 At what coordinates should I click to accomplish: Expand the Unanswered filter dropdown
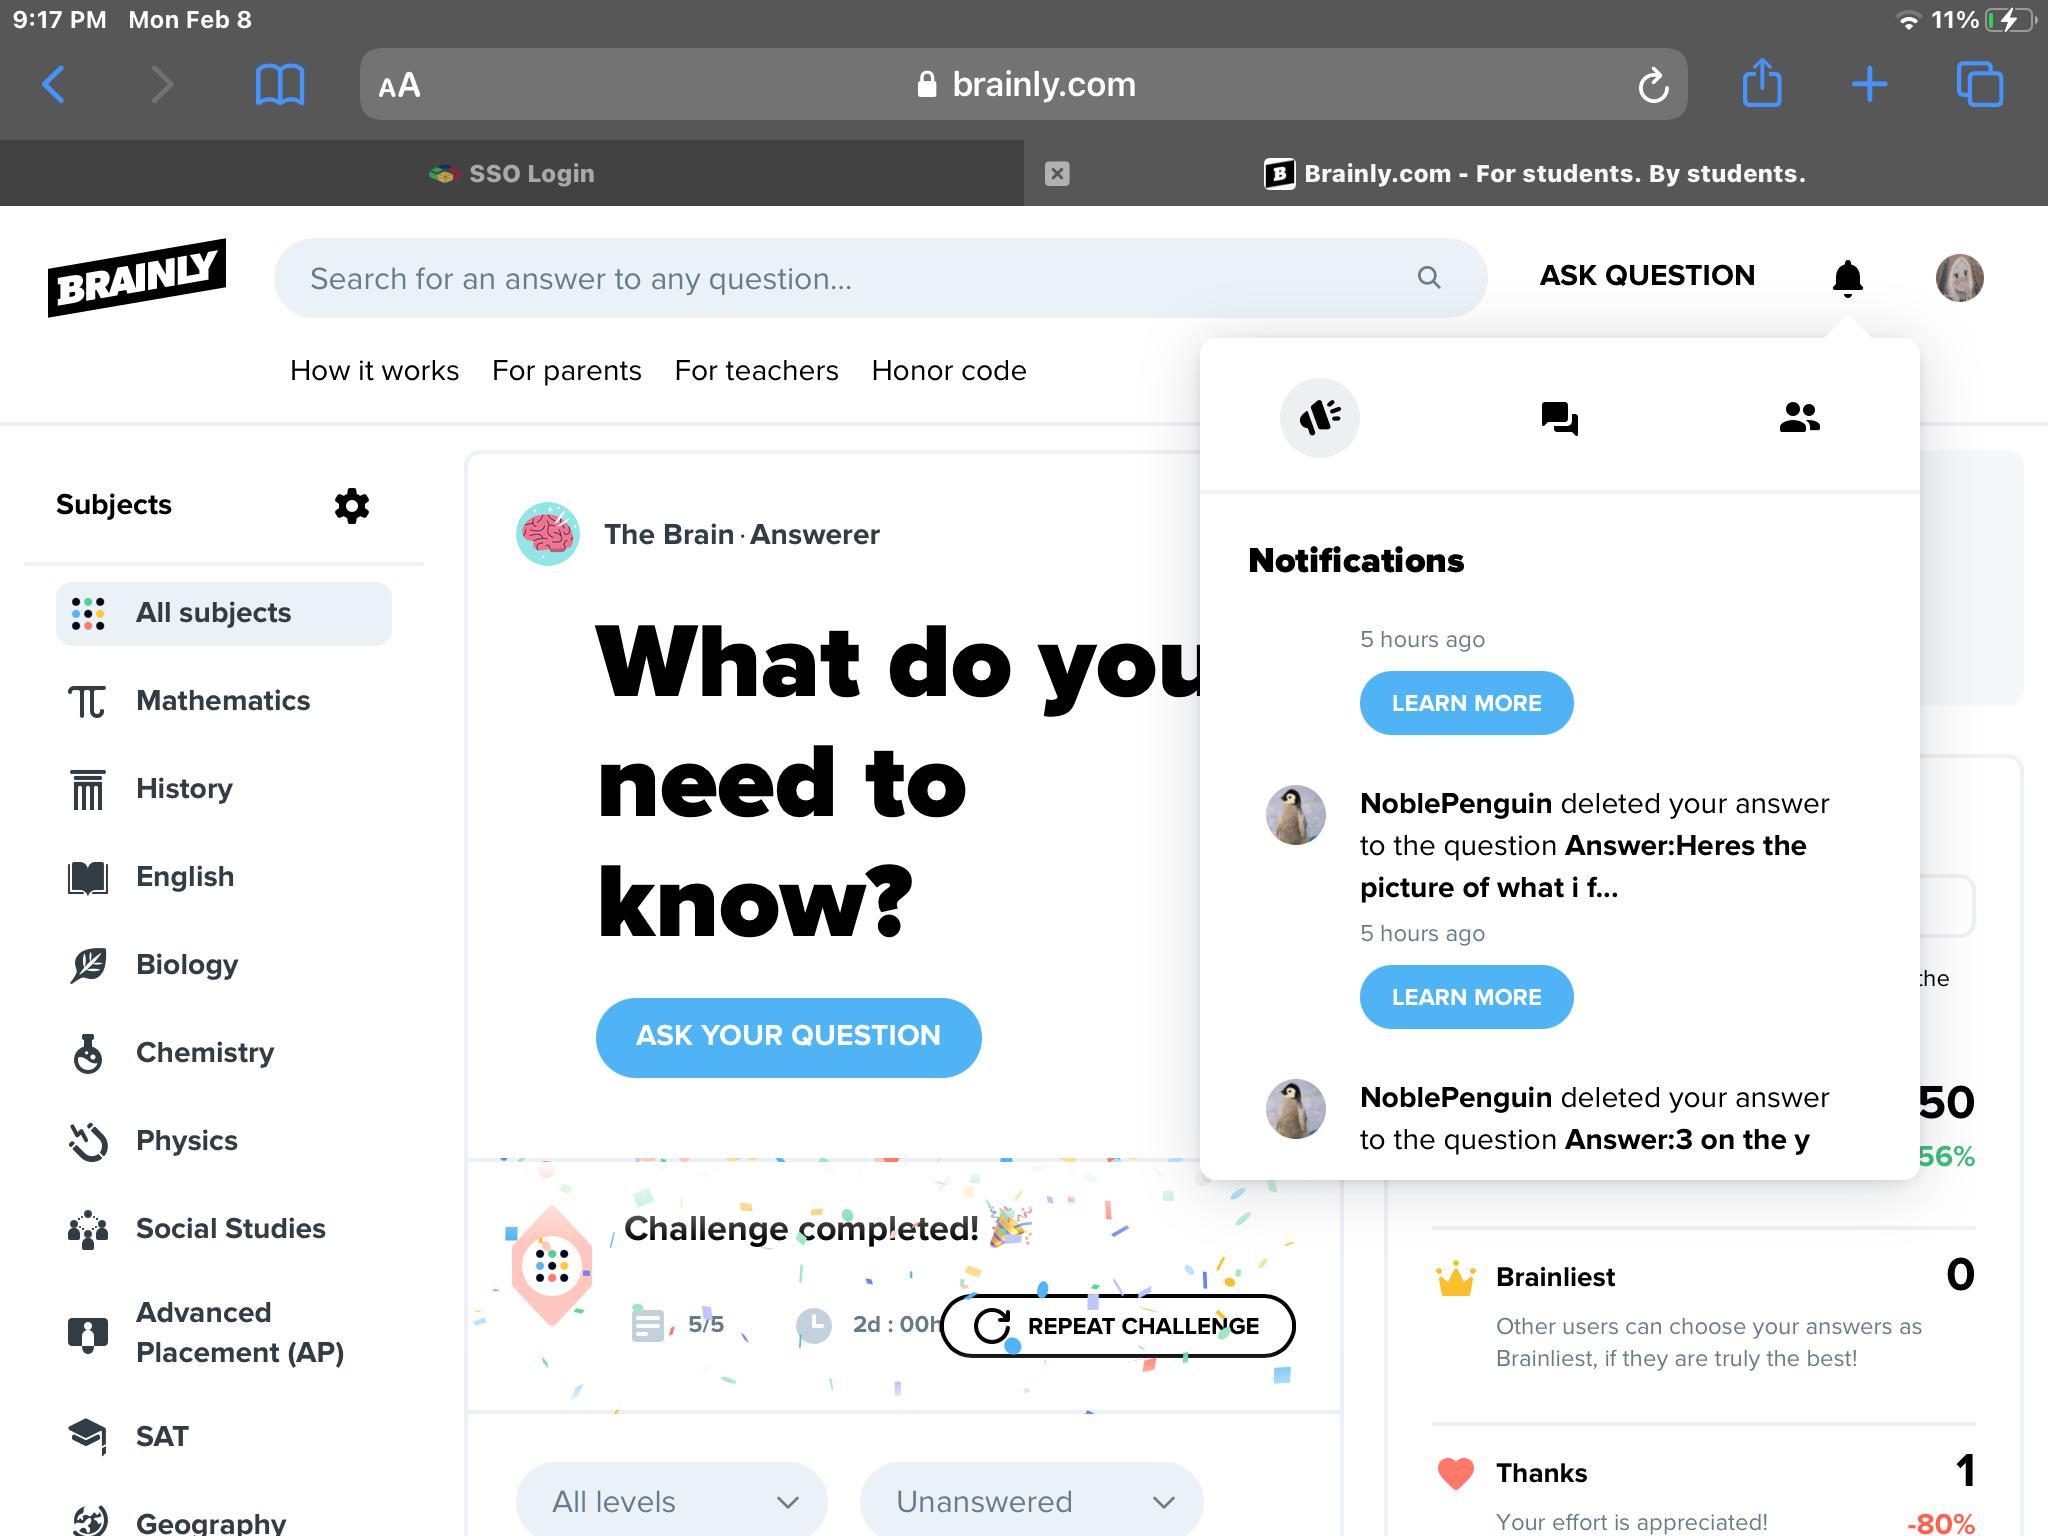pos(1032,1501)
